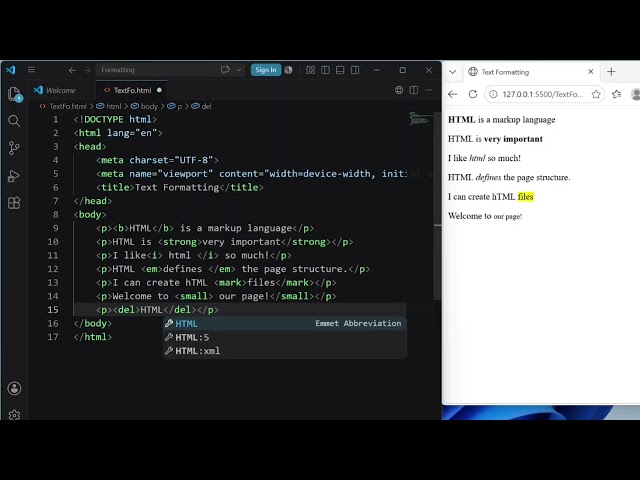Click the chat icon in the command bar
The height and width of the screenshot is (480, 640).
point(225,70)
